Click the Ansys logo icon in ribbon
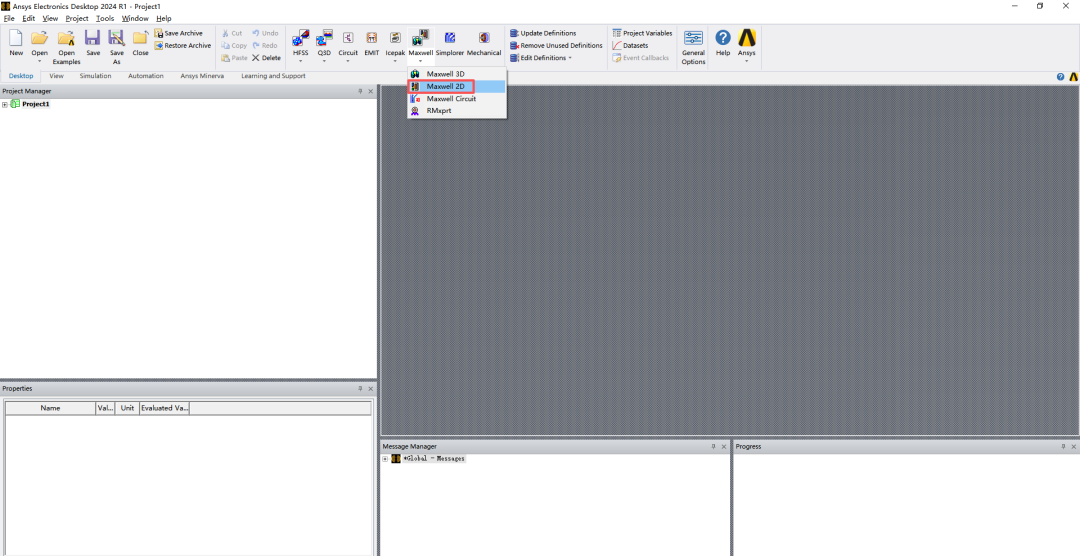The image size is (1080, 556). 747,37
